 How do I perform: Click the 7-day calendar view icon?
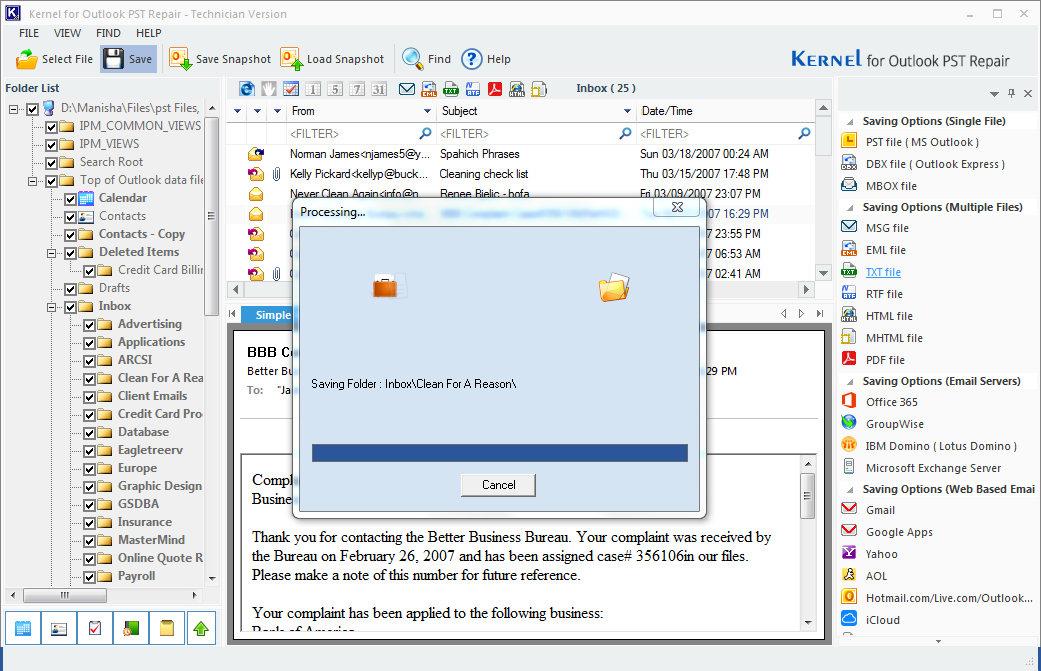[x=357, y=89]
